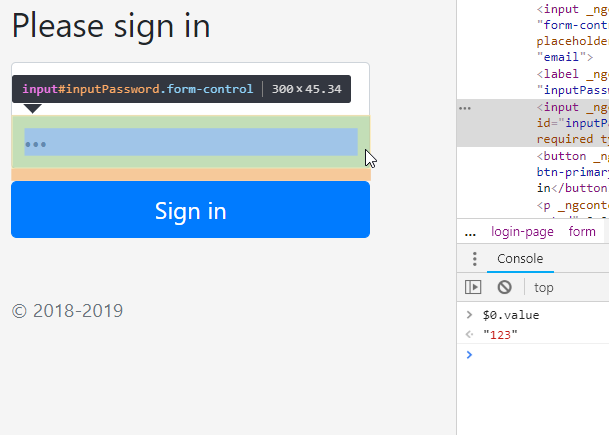Screen dimensions: 609x435
Task: Select the label inputPassword element node
Action: pyautogui.click(x=572, y=82)
